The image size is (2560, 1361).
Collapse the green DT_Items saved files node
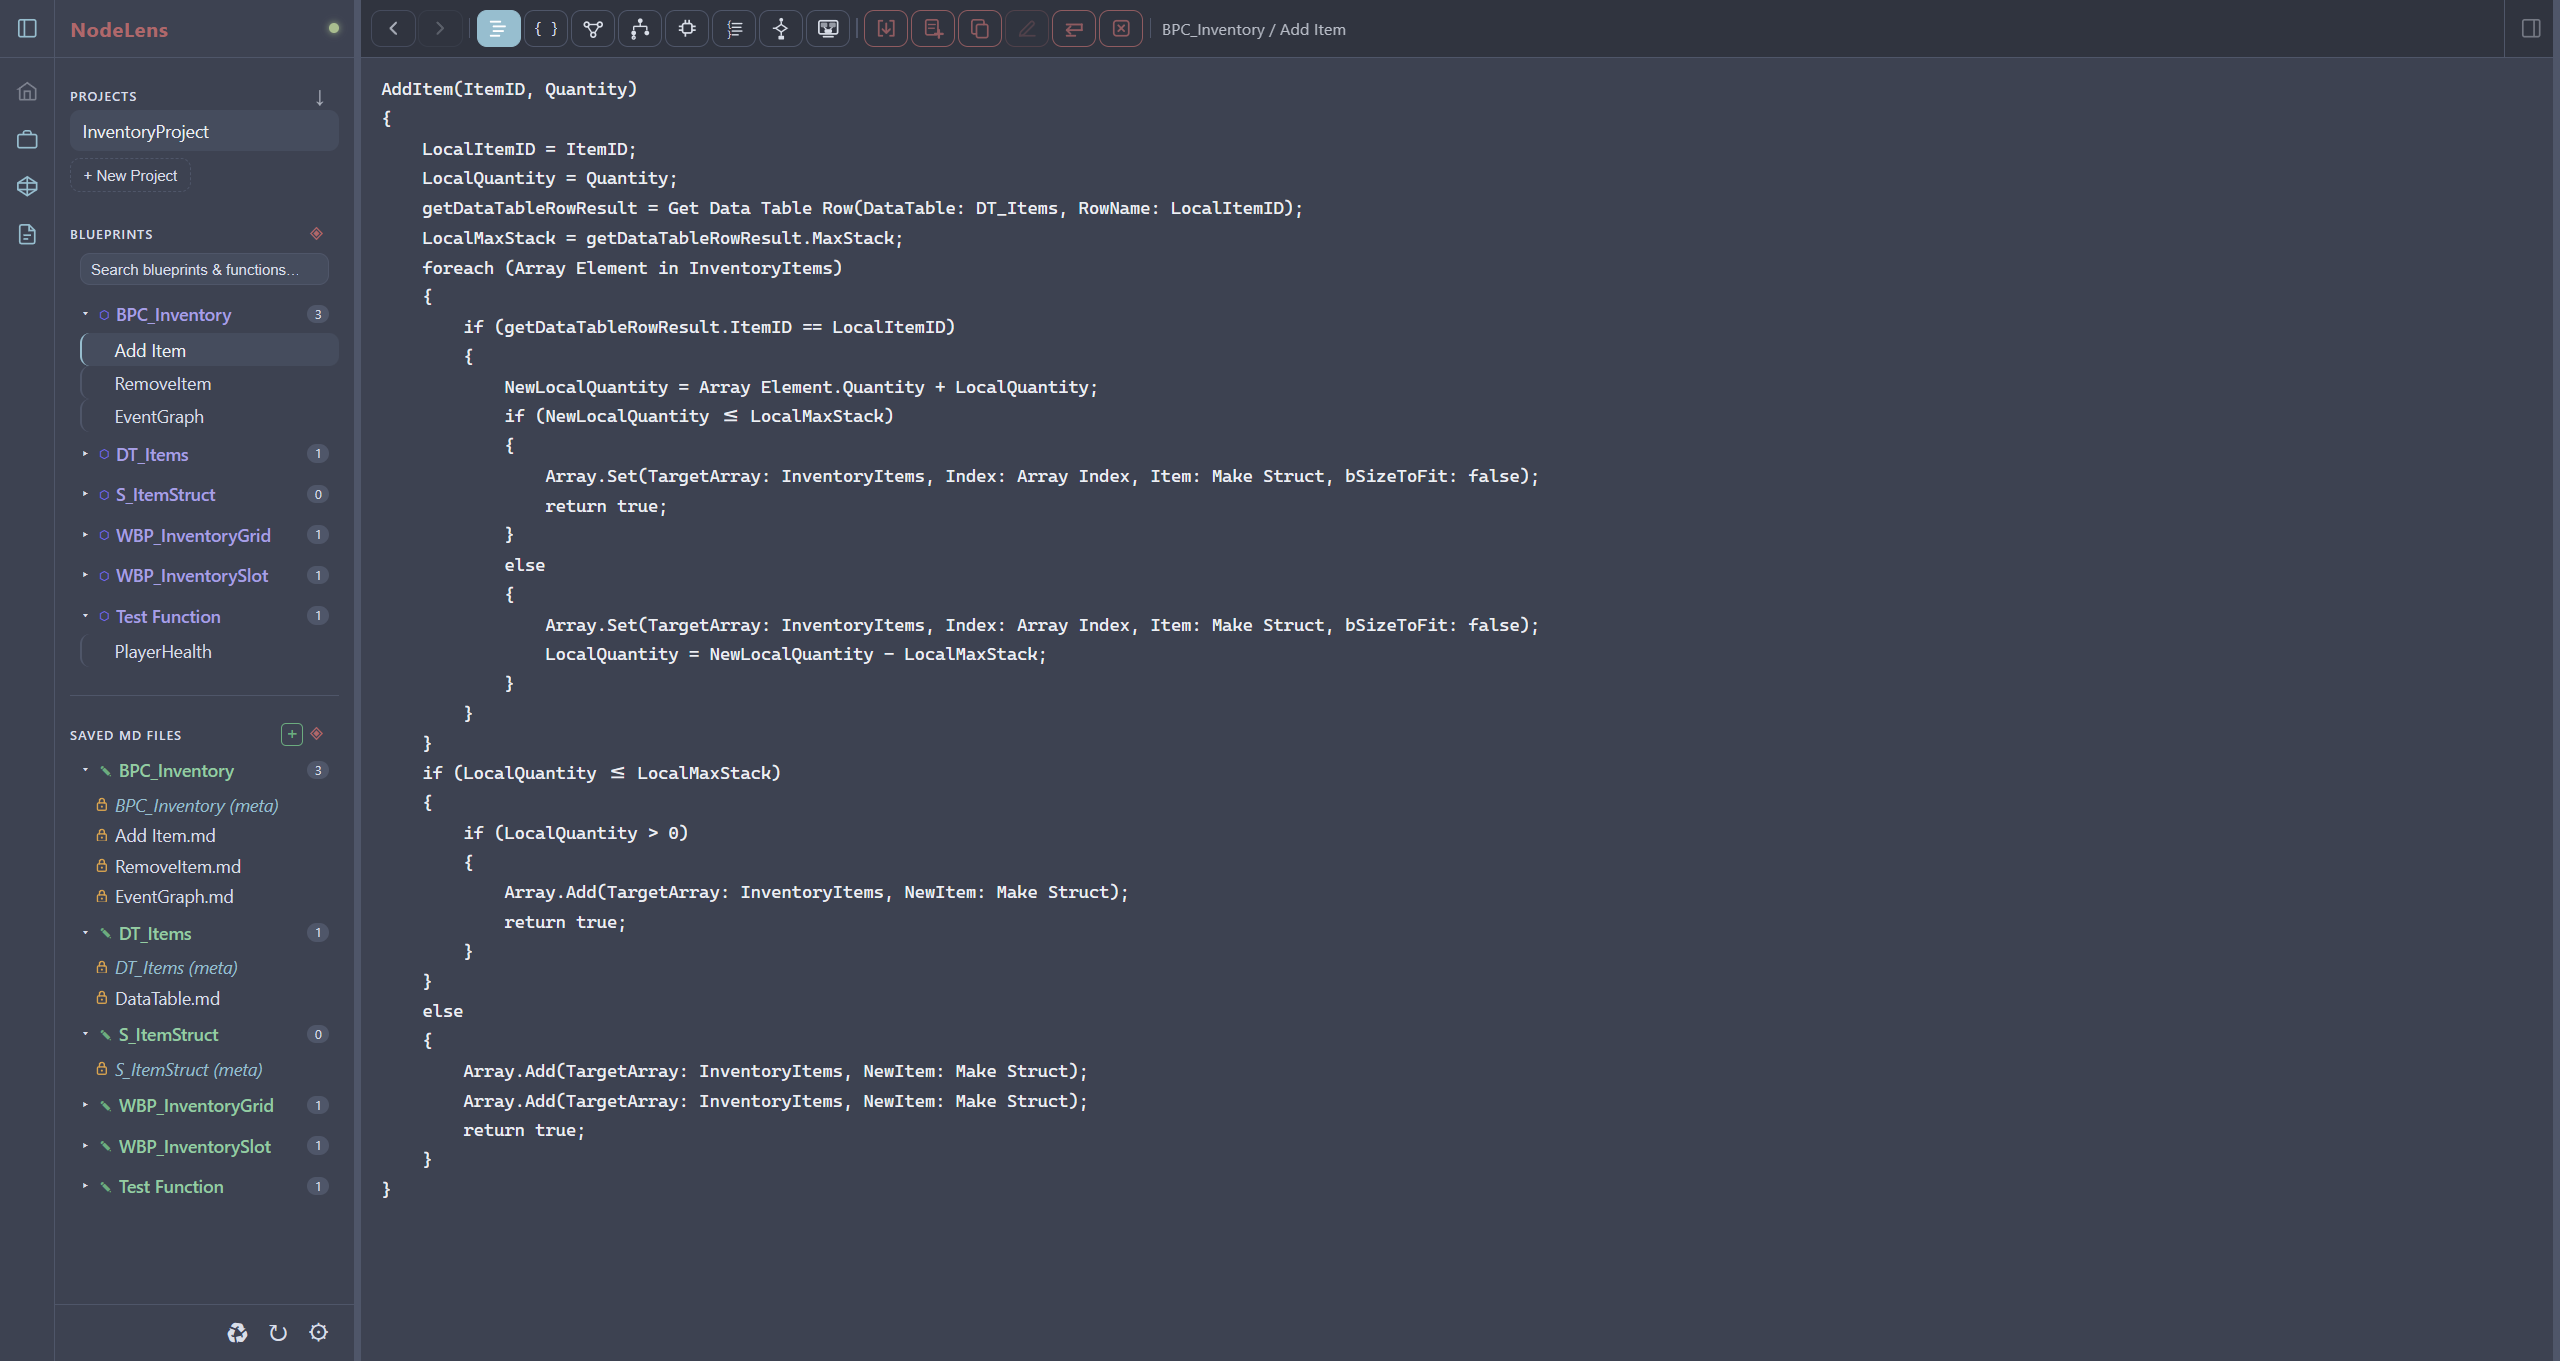(85, 933)
